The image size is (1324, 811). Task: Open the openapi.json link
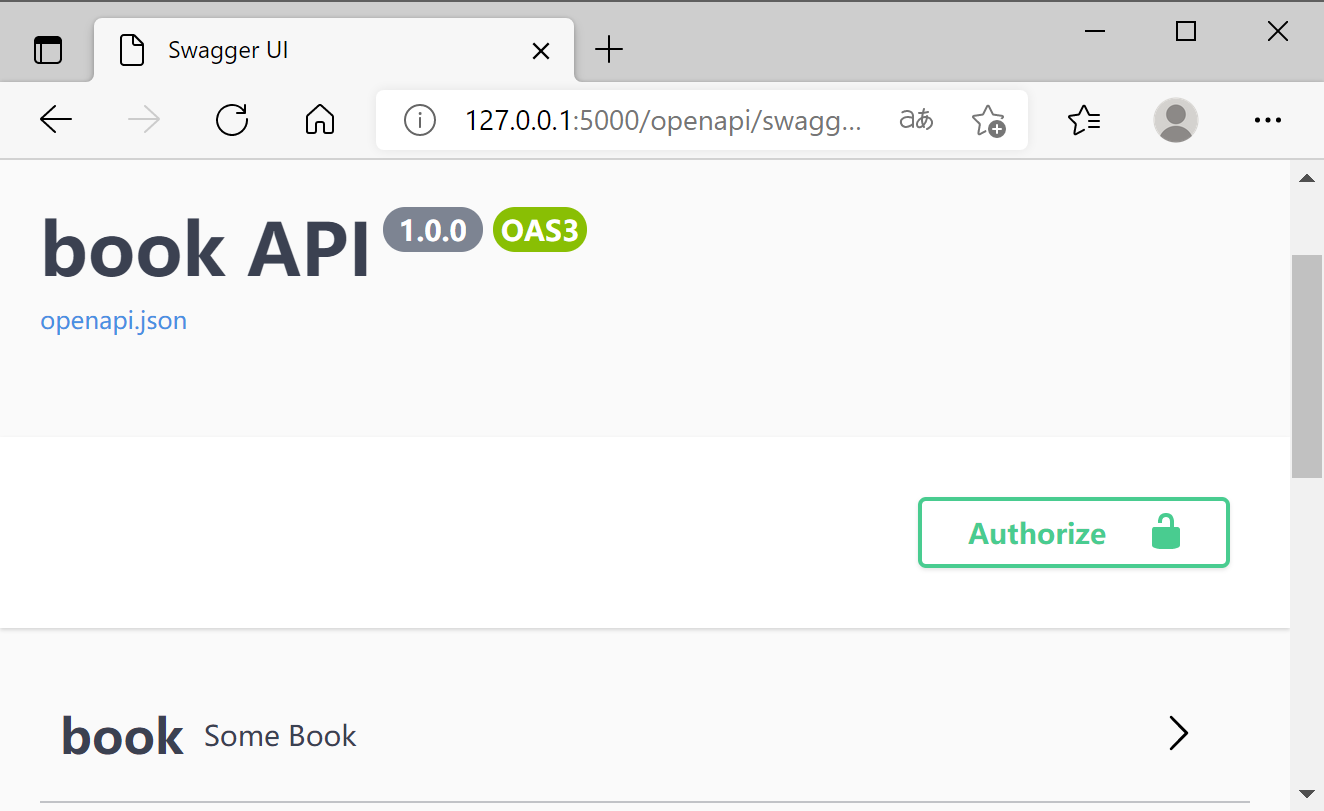(113, 321)
